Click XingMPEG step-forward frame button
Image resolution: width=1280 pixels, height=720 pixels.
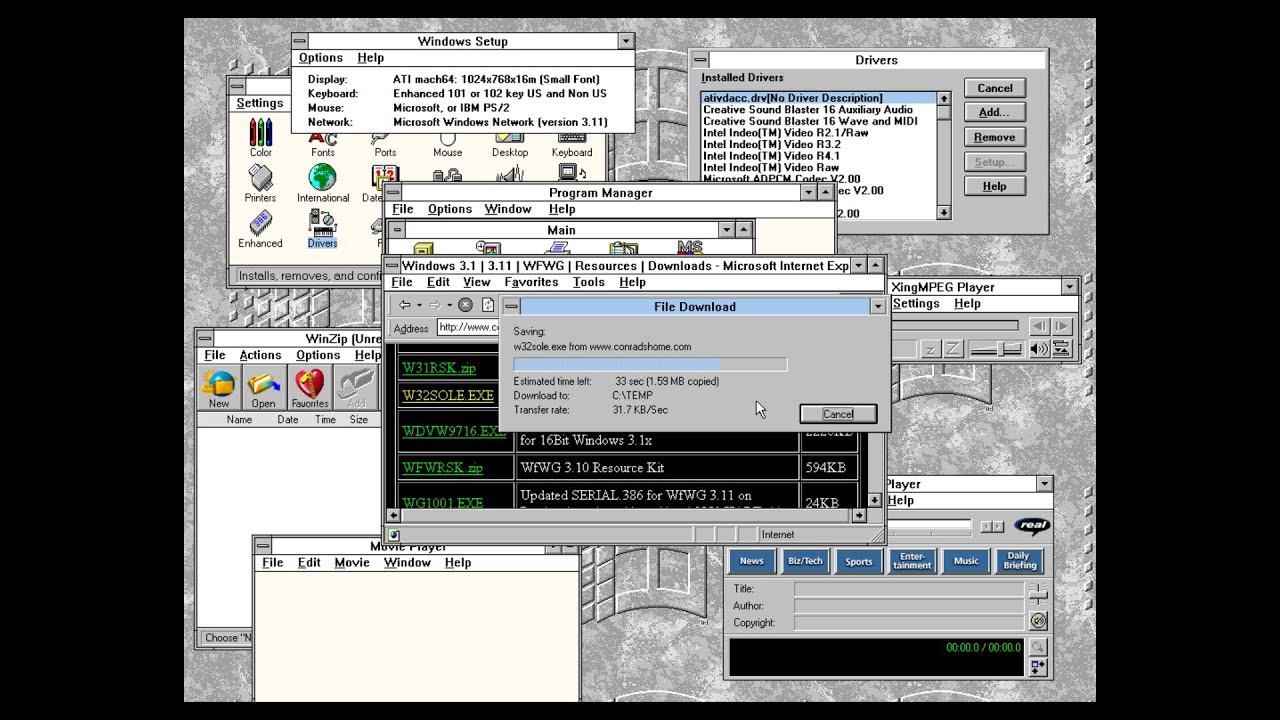pos(1062,326)
